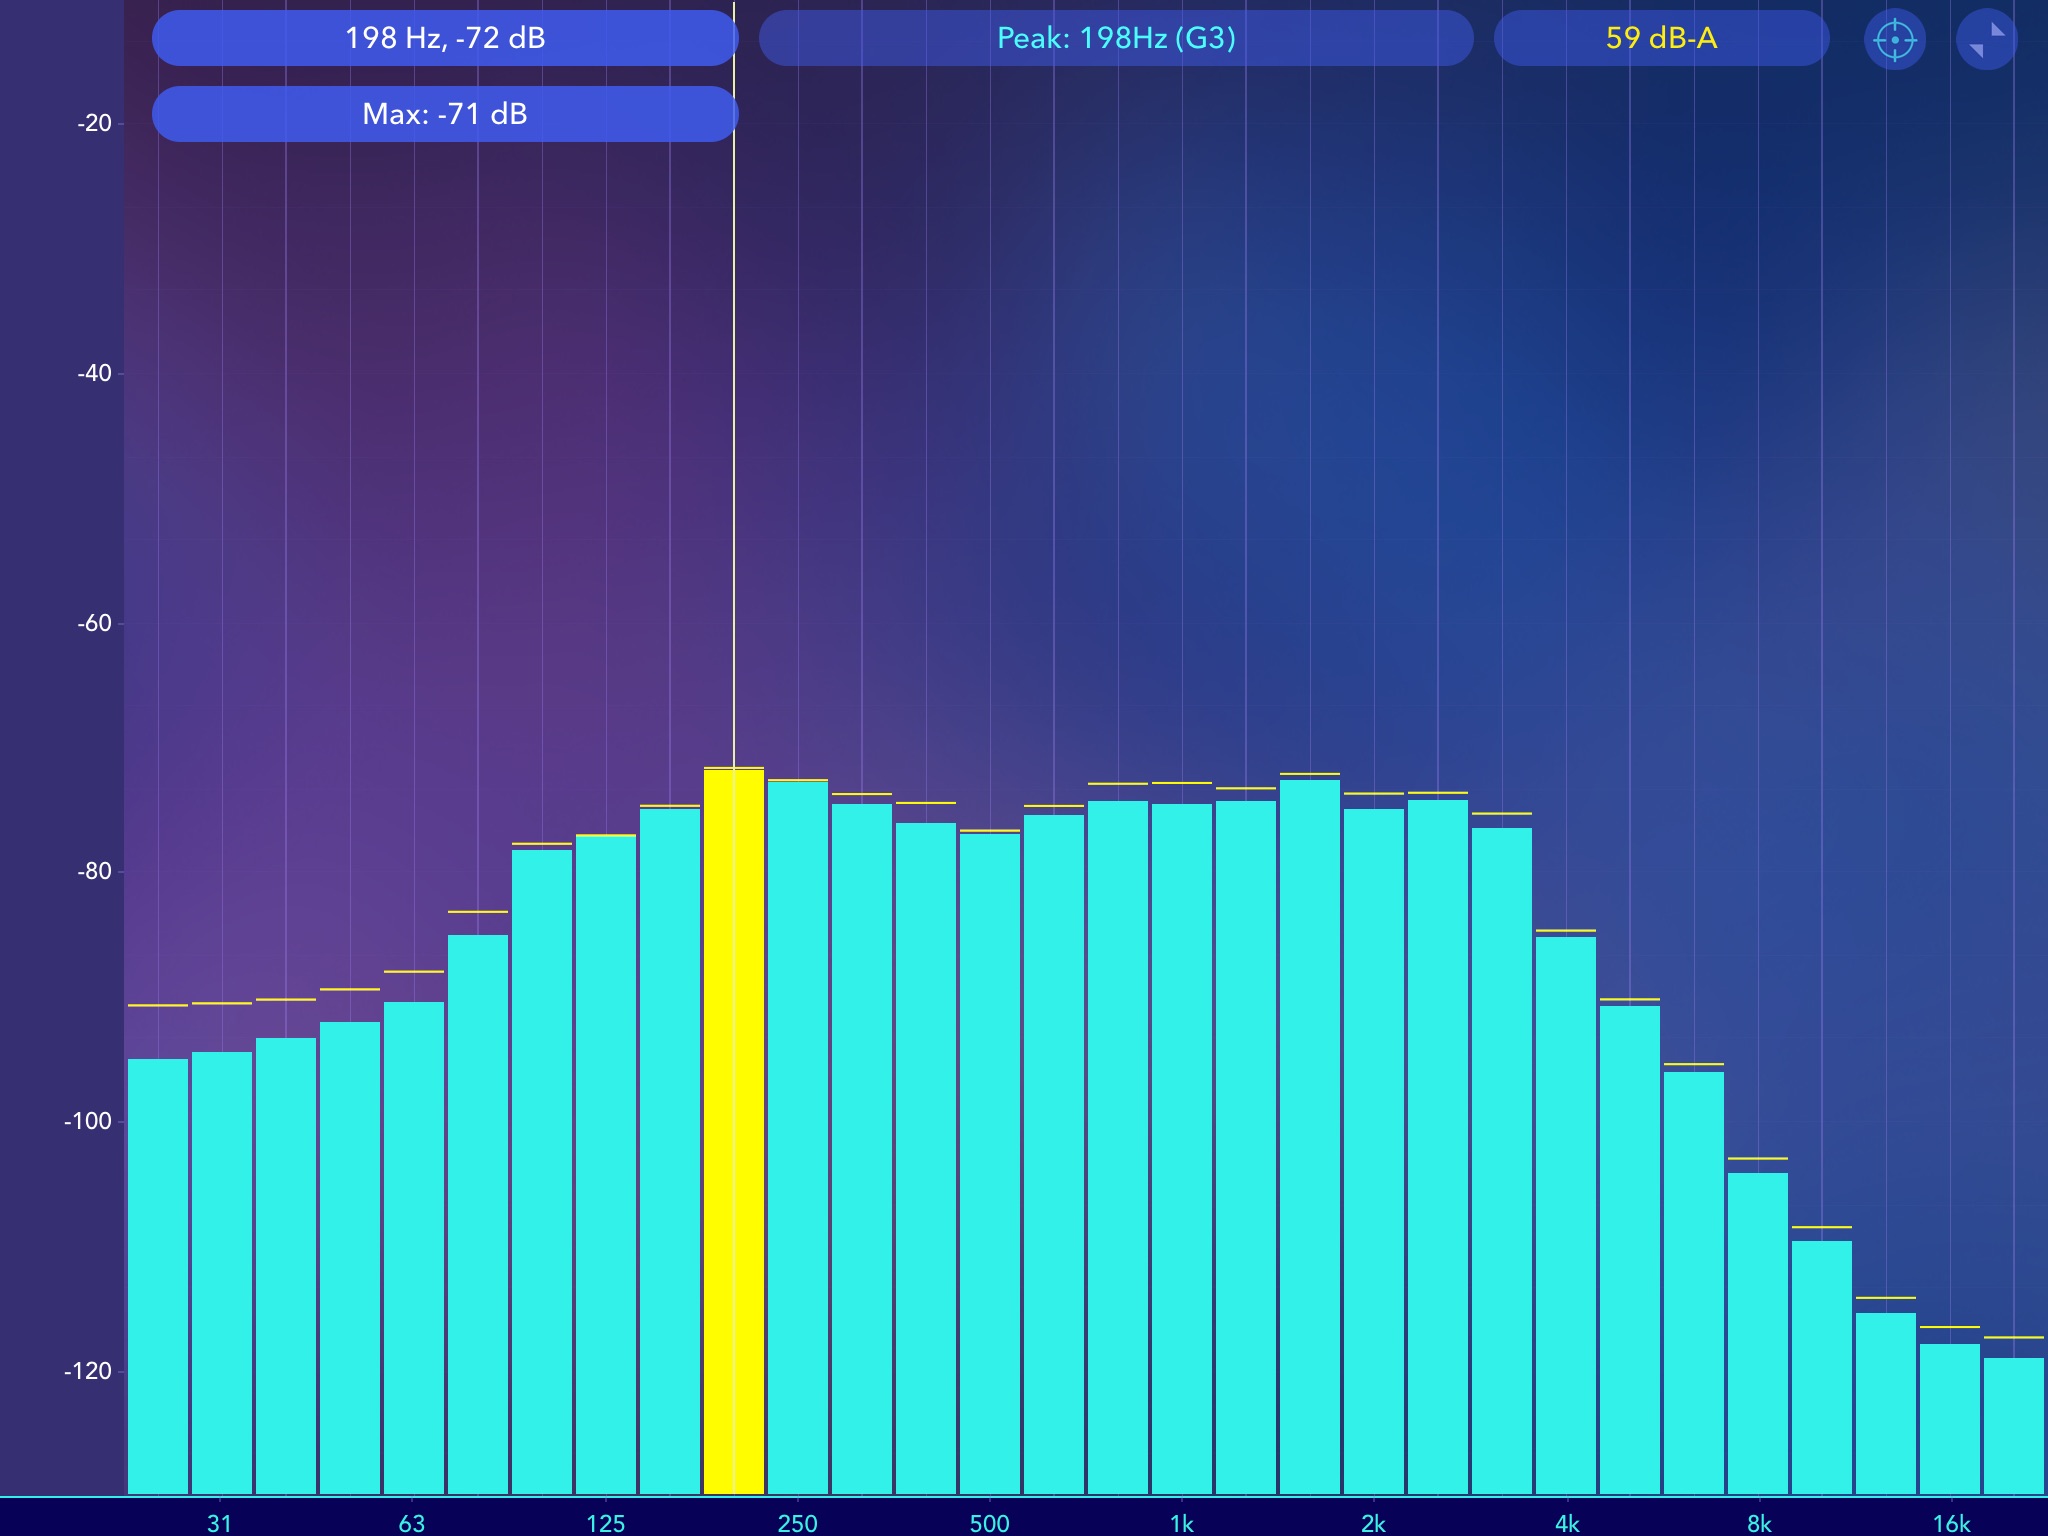The height and width of the screenshot is (1536, 2048).
Task: Tap the Max: -71 dB readout
Action: coord(445,114)
